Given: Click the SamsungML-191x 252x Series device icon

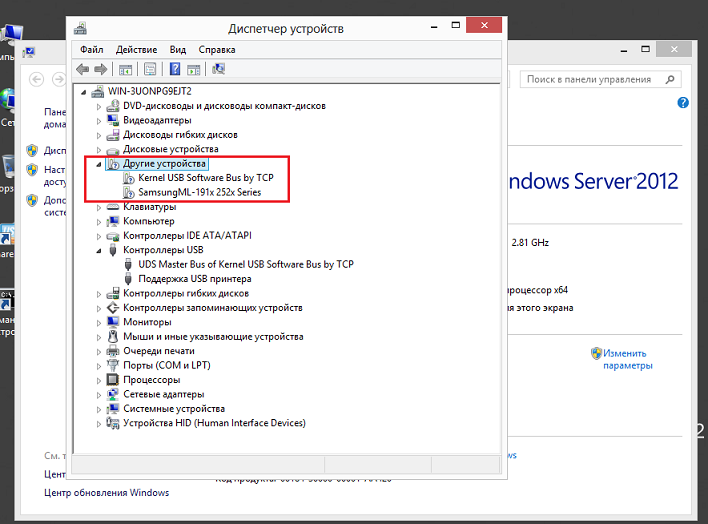Looking at the screenshot, I should [x=129, y=192].
